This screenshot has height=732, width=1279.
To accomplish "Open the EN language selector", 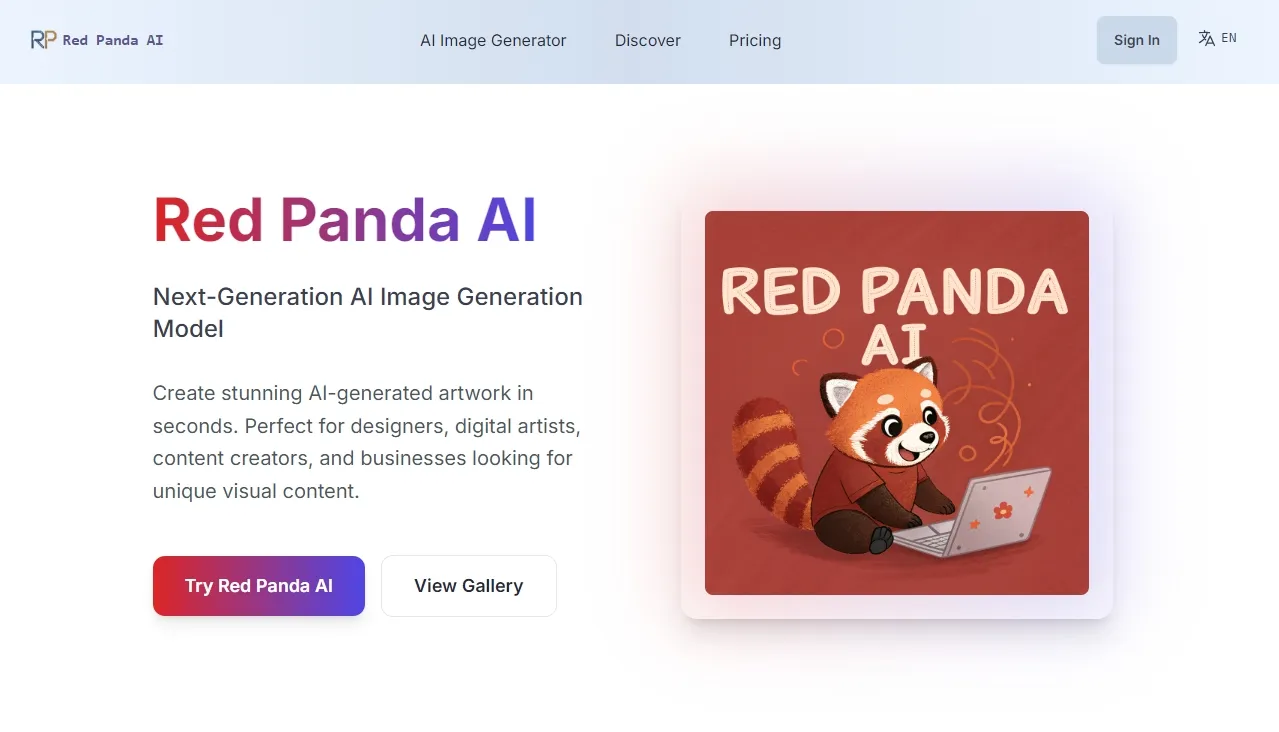I will click(x=1229, y=39).
